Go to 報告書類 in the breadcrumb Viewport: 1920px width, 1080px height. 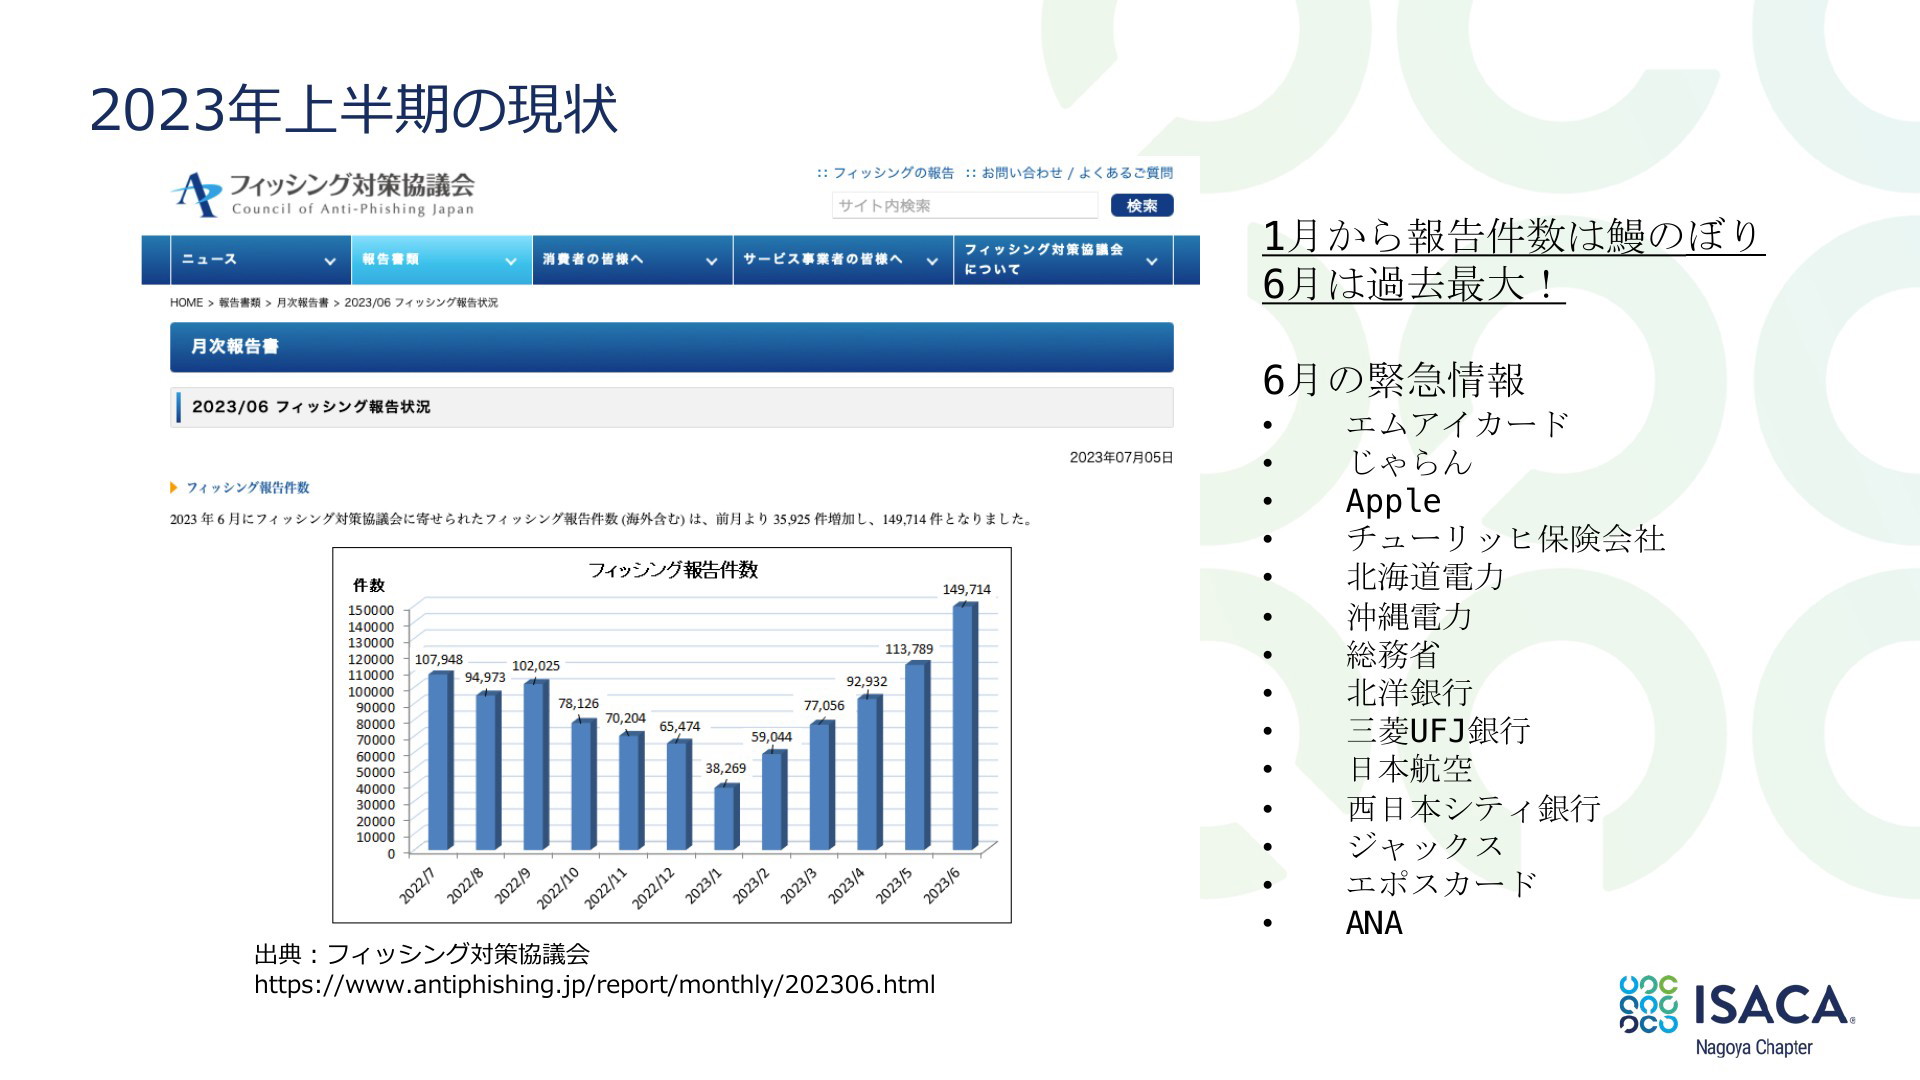coord(239,302)
